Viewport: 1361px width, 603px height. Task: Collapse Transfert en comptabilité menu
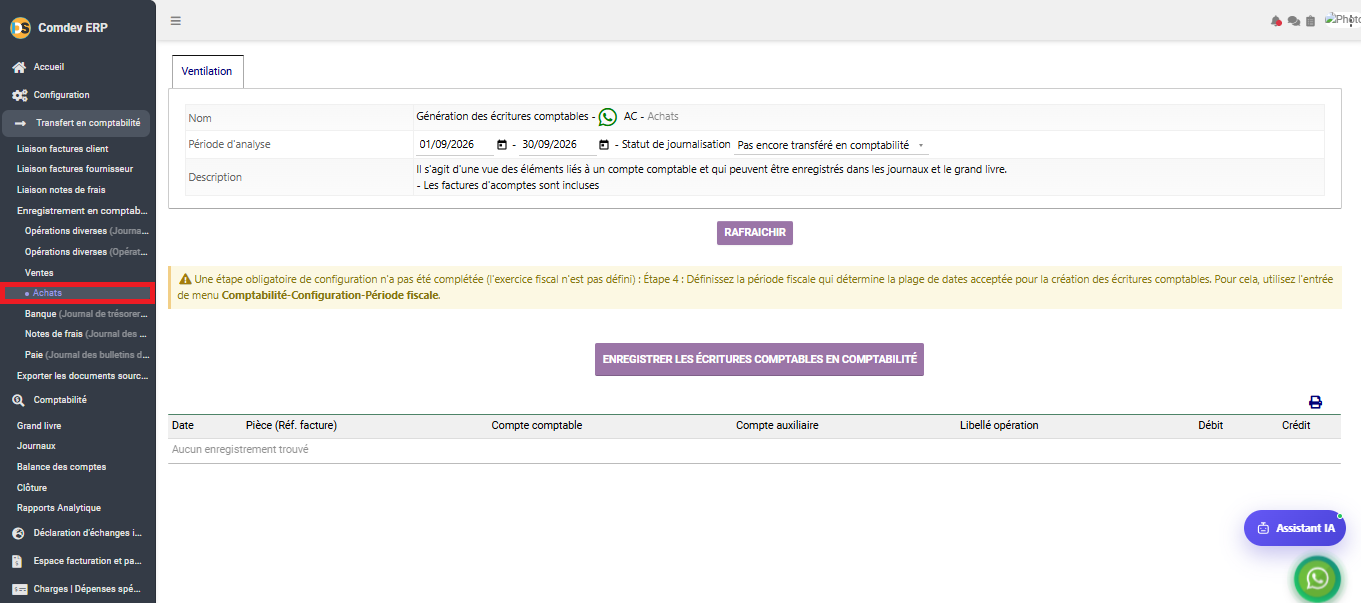point(77,123)
